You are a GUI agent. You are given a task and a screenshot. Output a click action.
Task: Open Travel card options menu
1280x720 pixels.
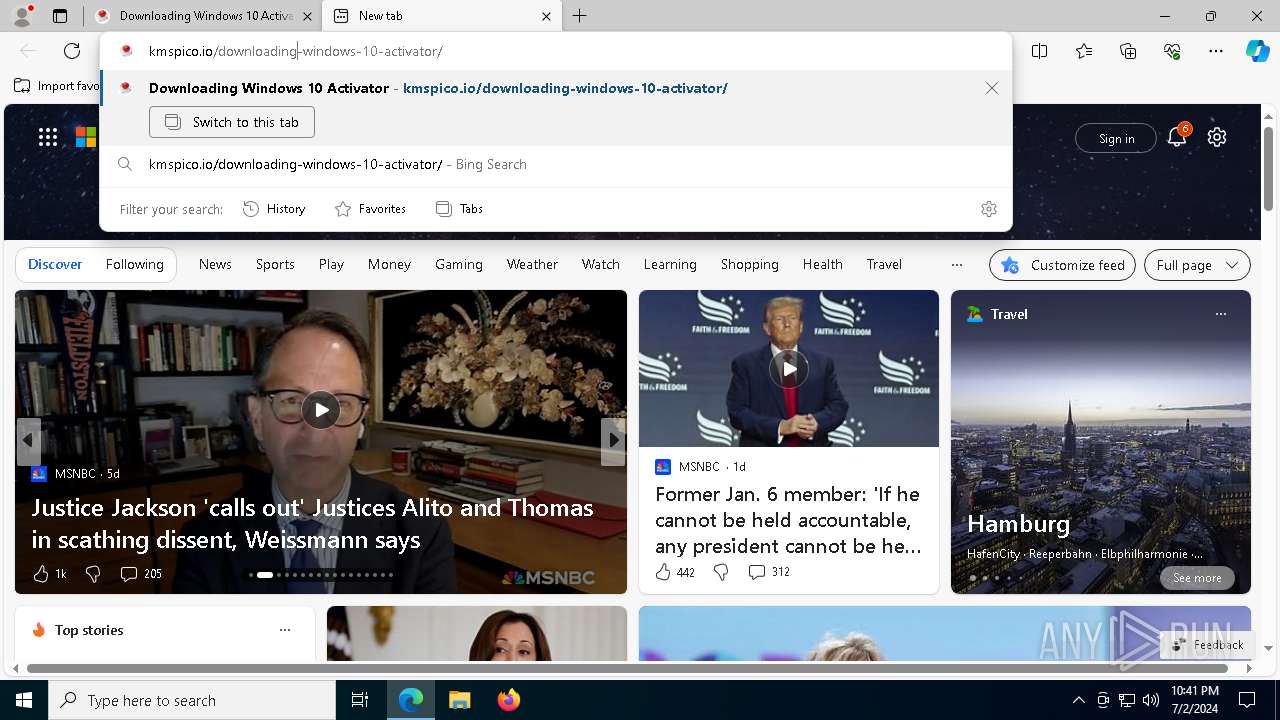pos(1220,314)
